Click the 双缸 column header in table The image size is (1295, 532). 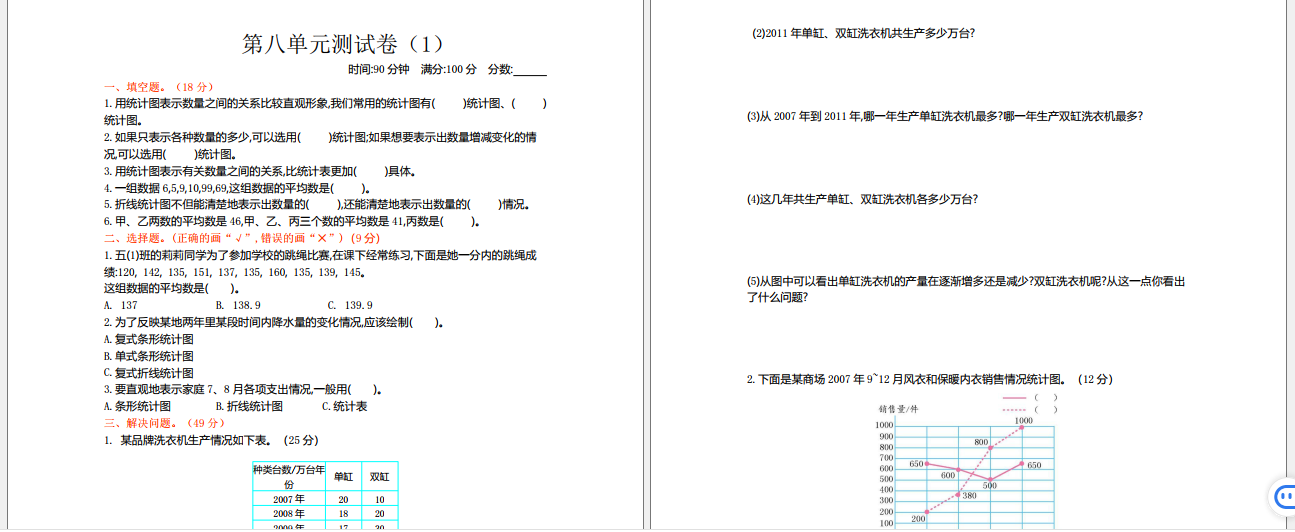coord(380,477)
